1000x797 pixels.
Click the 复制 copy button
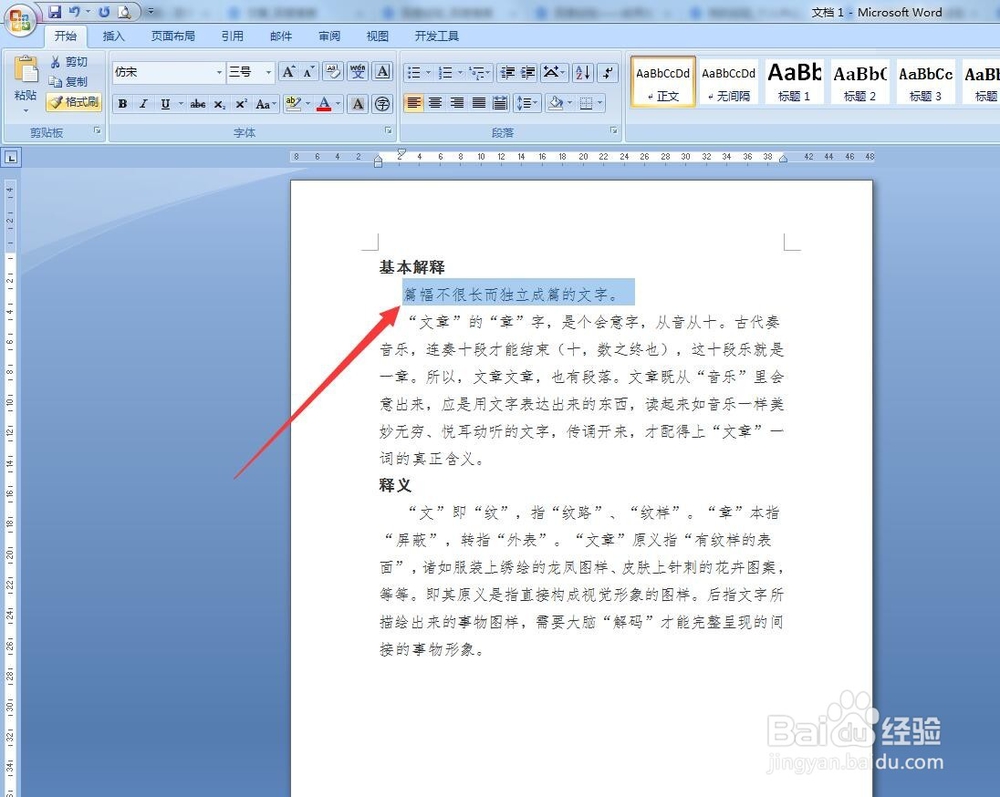[69, 82]
